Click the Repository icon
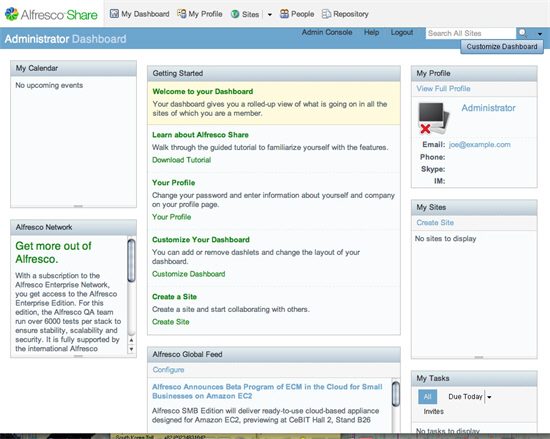This screenshot has width=550, height=439. coord(326,14)
